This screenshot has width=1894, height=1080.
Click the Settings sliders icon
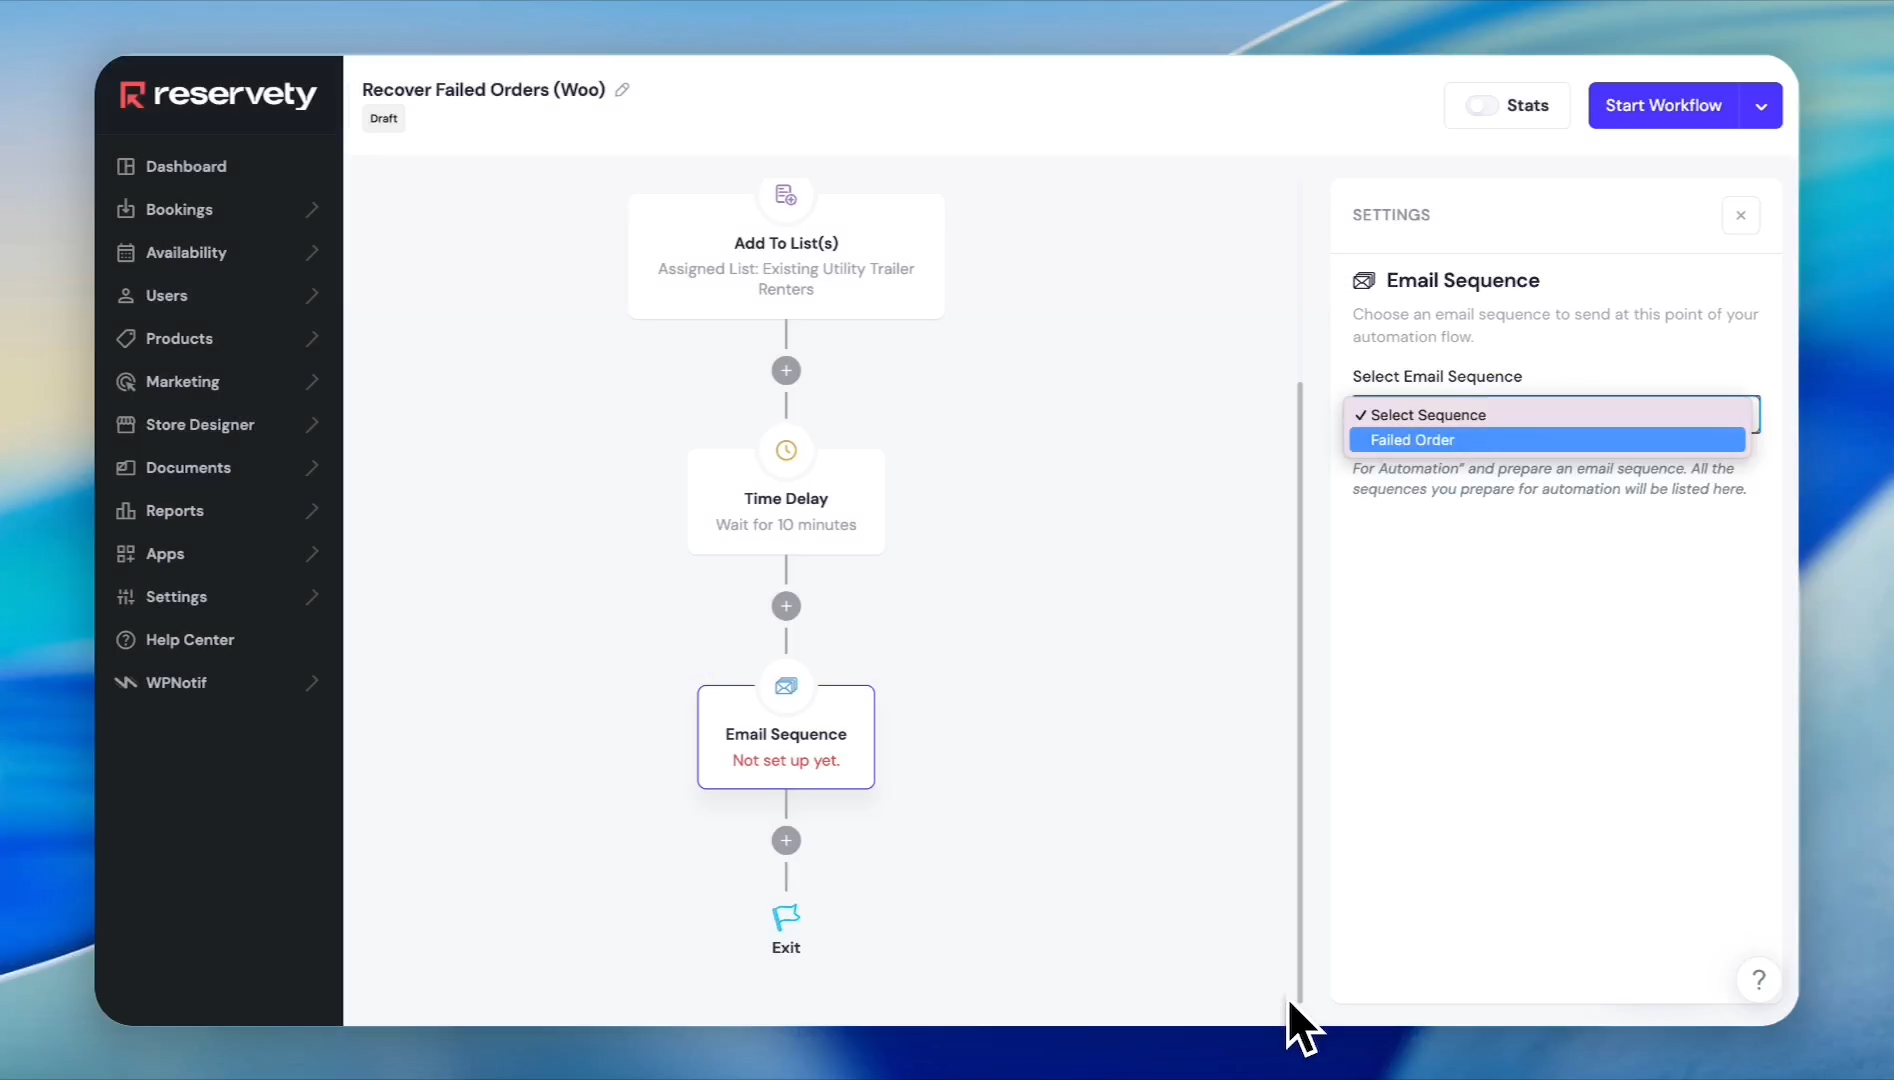pyautogui.click(x=125, y=596)
